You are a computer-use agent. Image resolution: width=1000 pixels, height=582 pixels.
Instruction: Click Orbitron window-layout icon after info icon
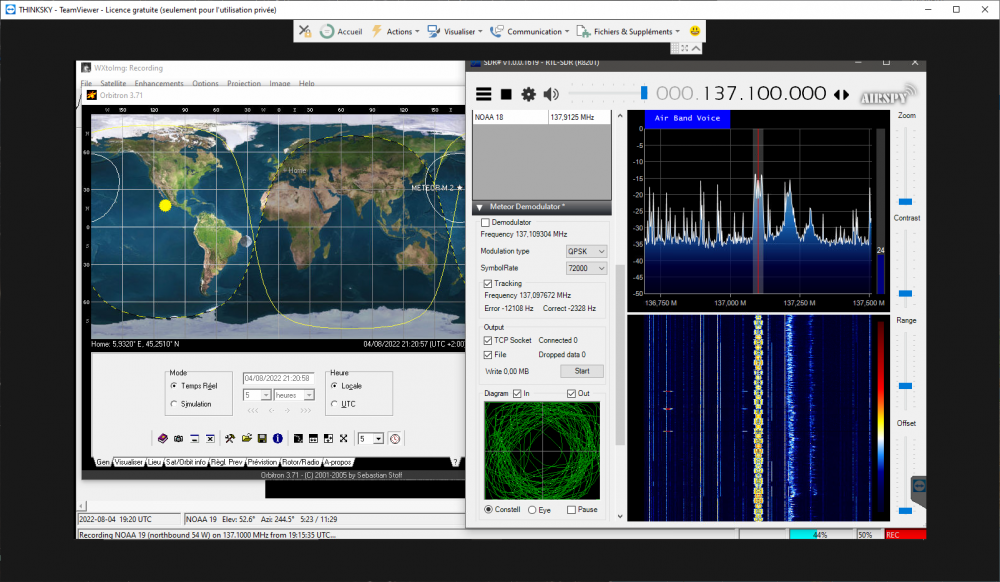click(x=298, y=439)
